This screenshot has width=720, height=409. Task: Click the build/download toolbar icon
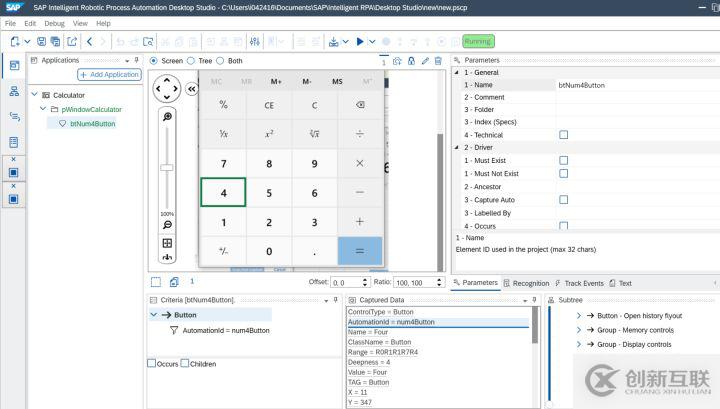click(334, 42)
